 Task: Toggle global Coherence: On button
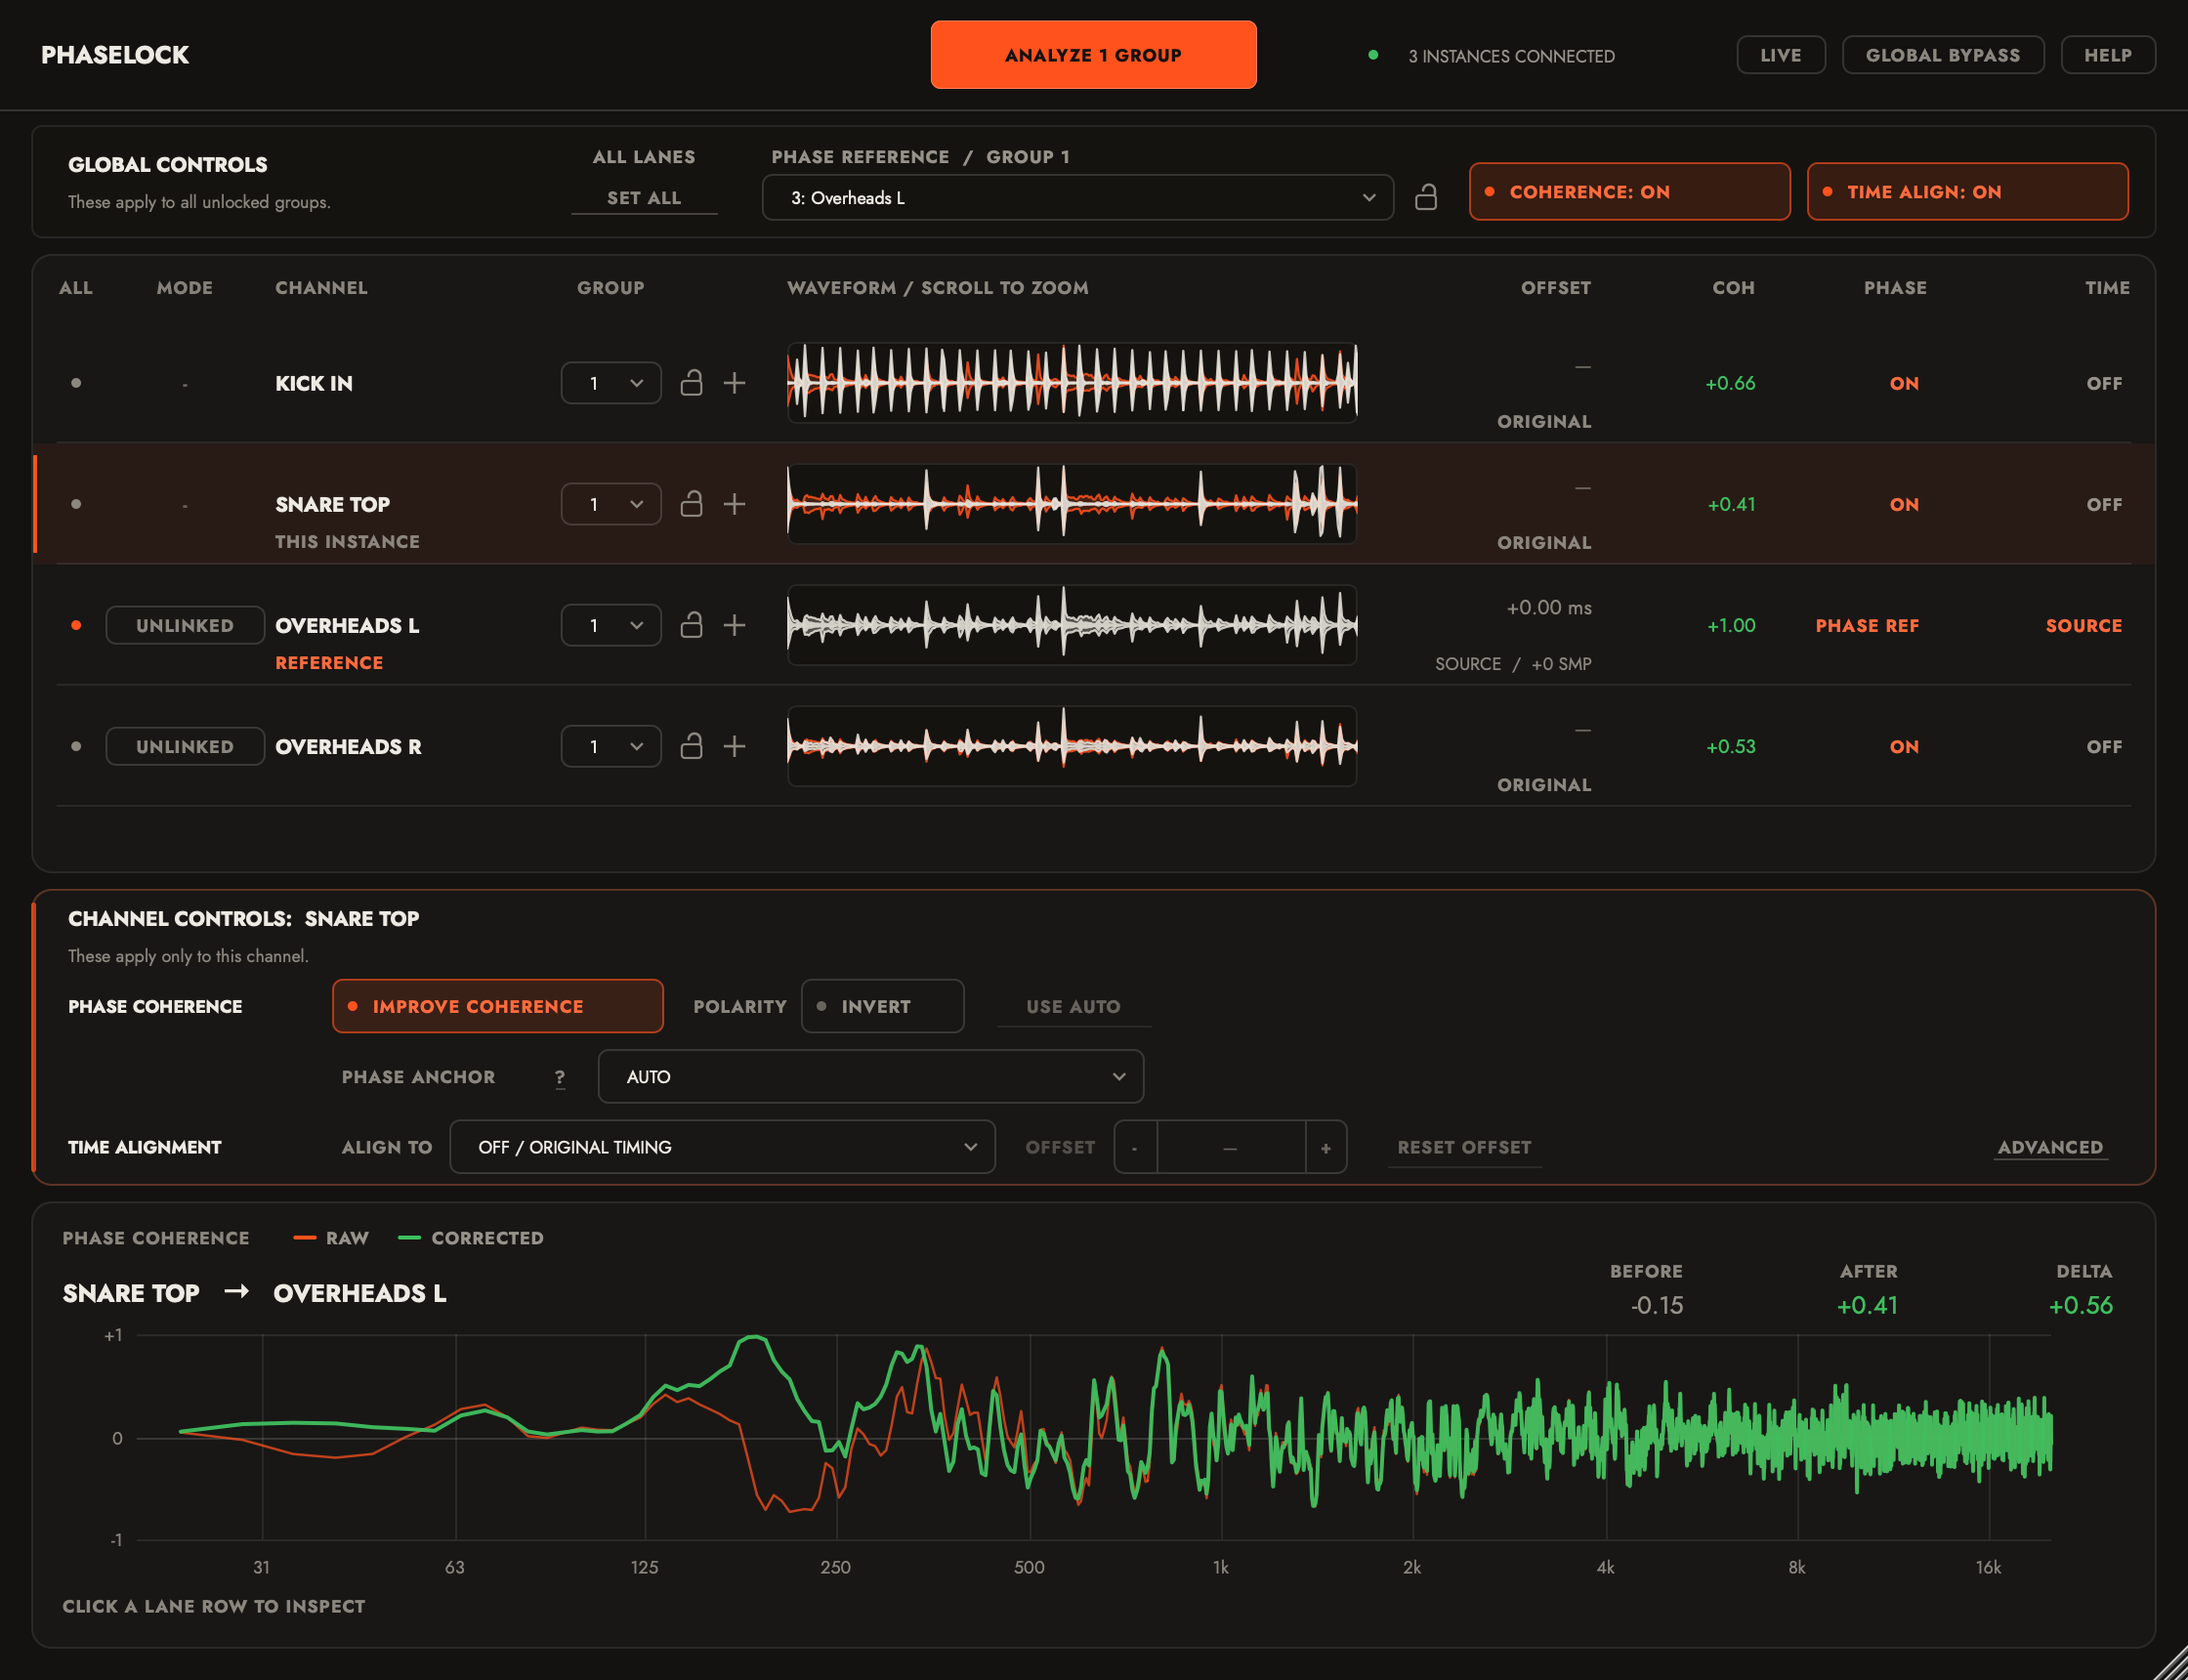(1629, 191)
